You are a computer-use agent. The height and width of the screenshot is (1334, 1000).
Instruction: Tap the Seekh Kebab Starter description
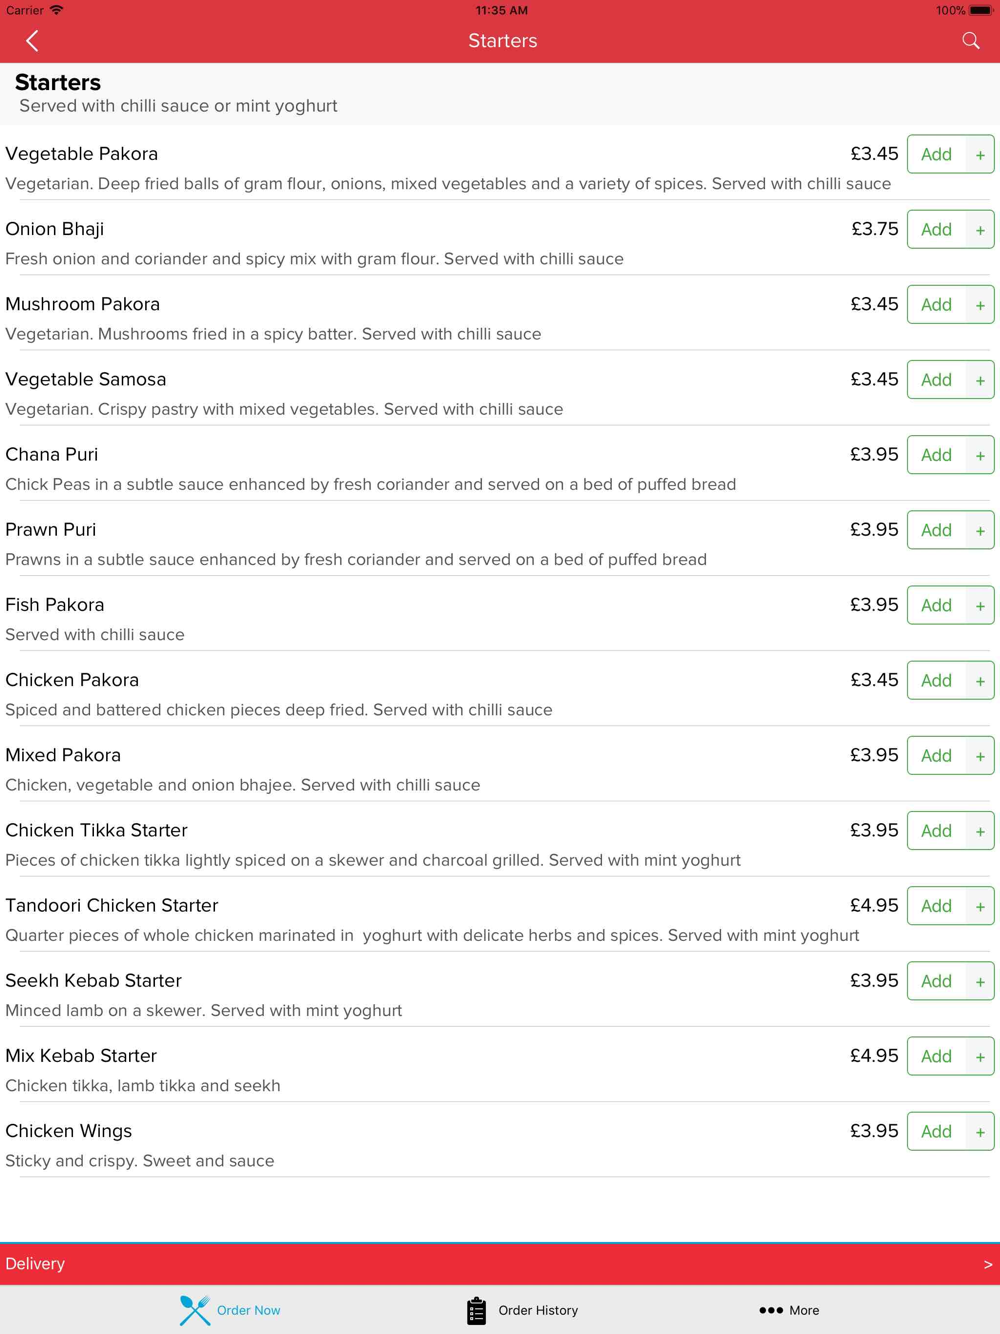204,1010
